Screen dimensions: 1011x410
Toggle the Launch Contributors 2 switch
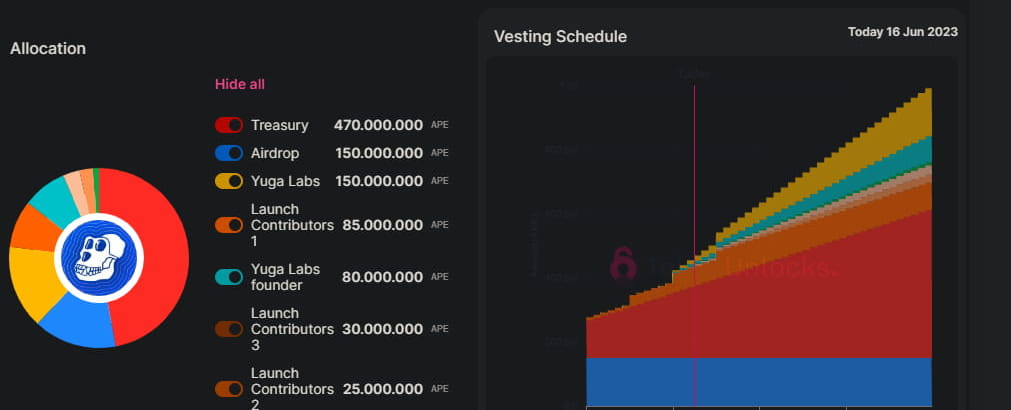point(229,389)
